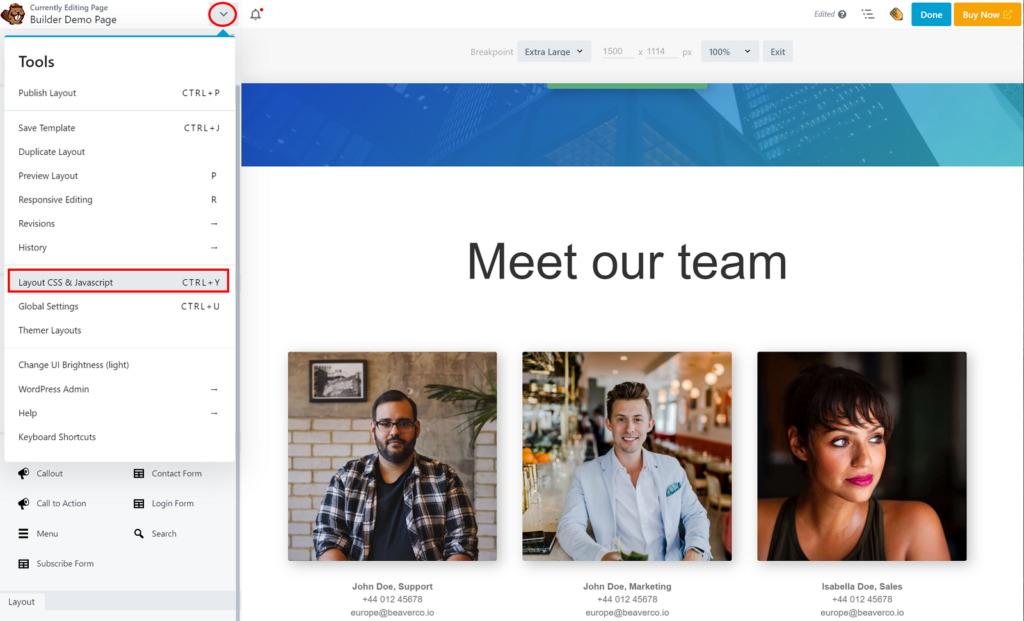Click the Edited help question mark icon
The width and height of the screenshot is (1024, 621).
(842, 14)
